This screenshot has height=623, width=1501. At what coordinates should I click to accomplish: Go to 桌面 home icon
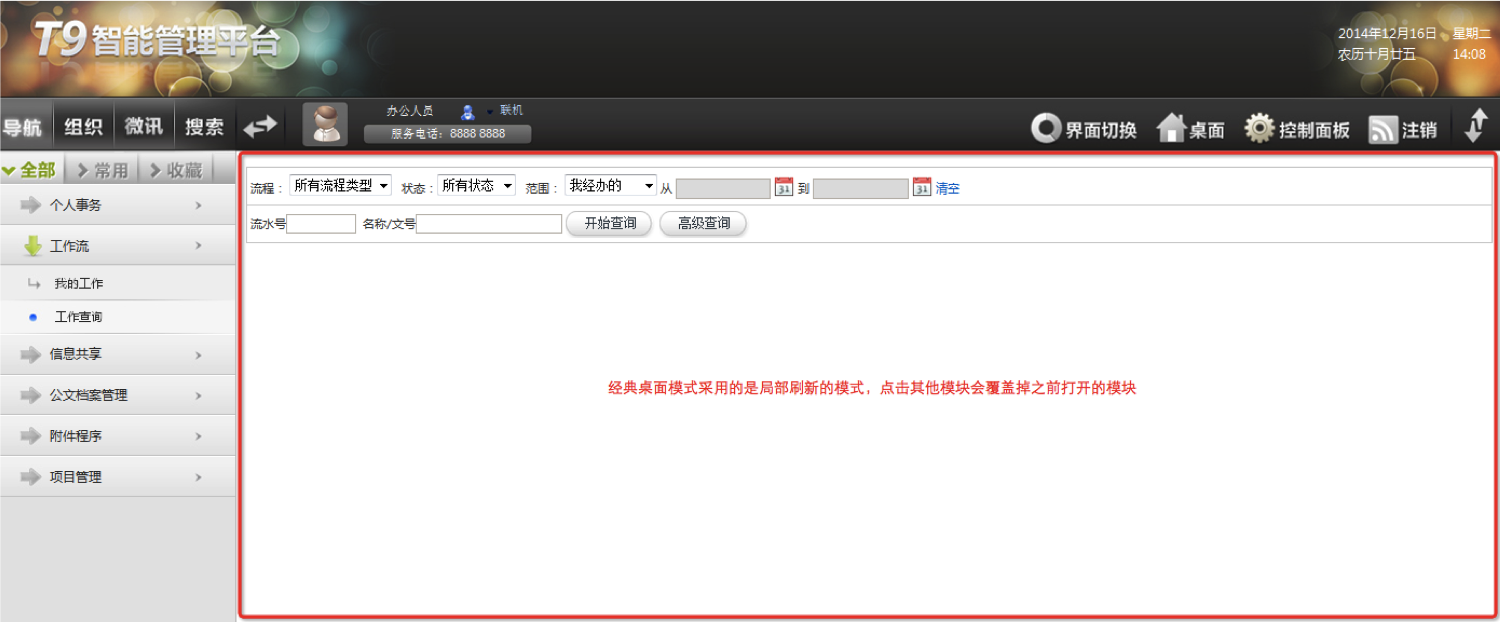click(1171, 129)
